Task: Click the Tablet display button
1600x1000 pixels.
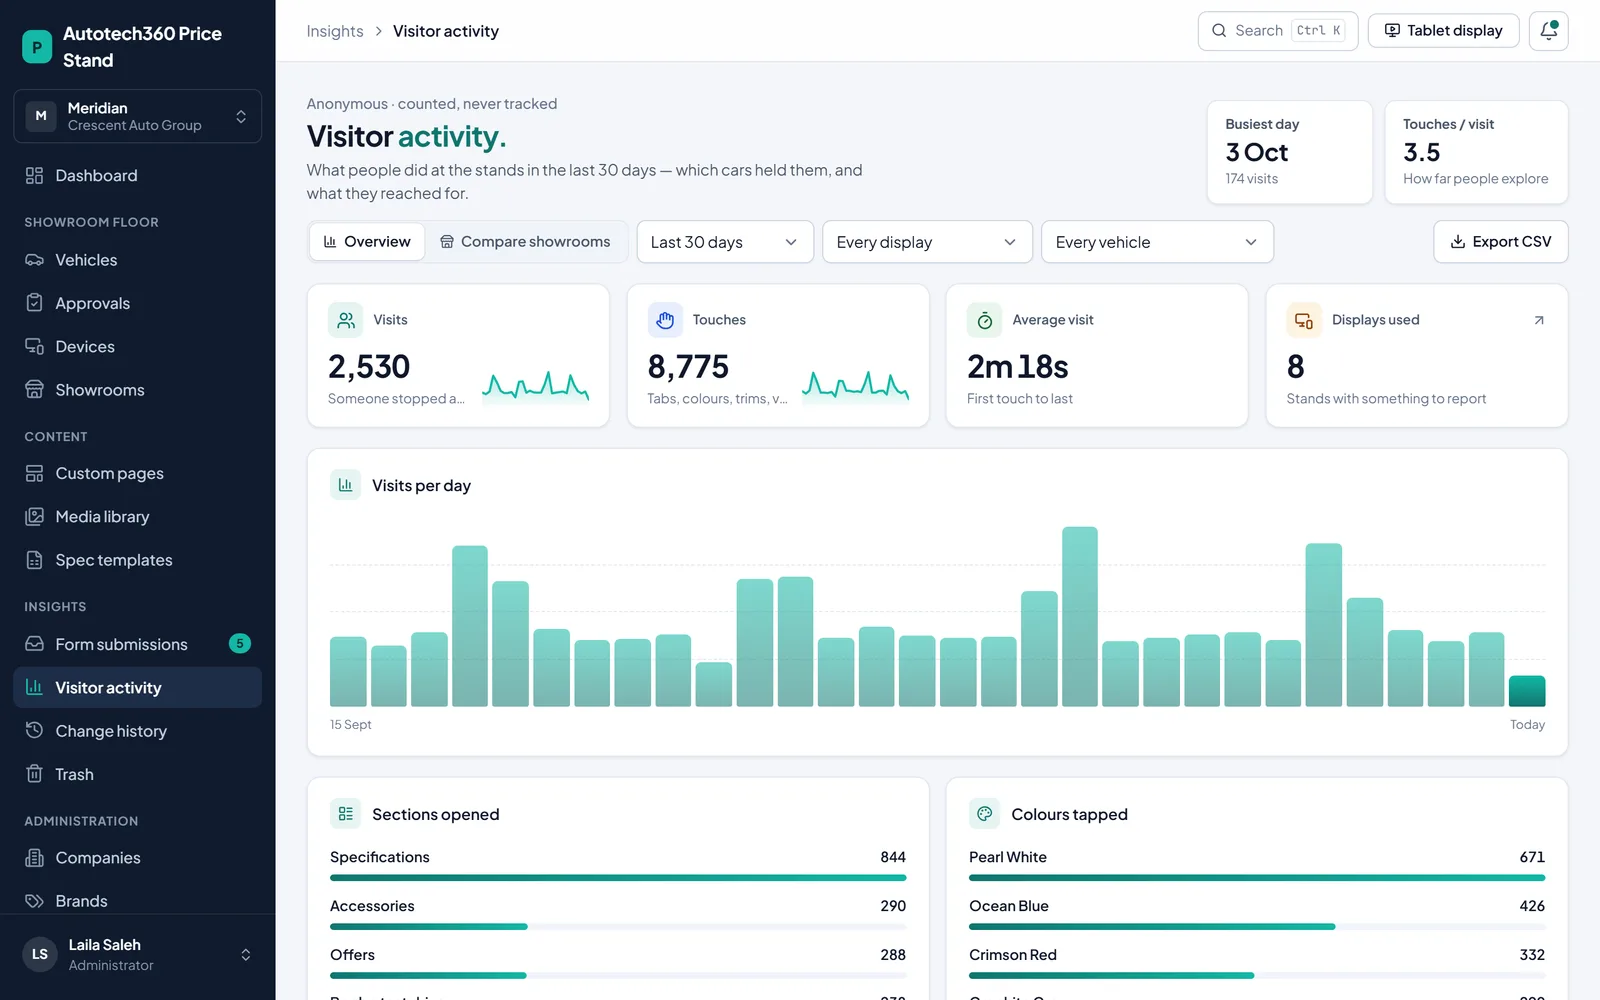Action: (x=1443, y=31)
